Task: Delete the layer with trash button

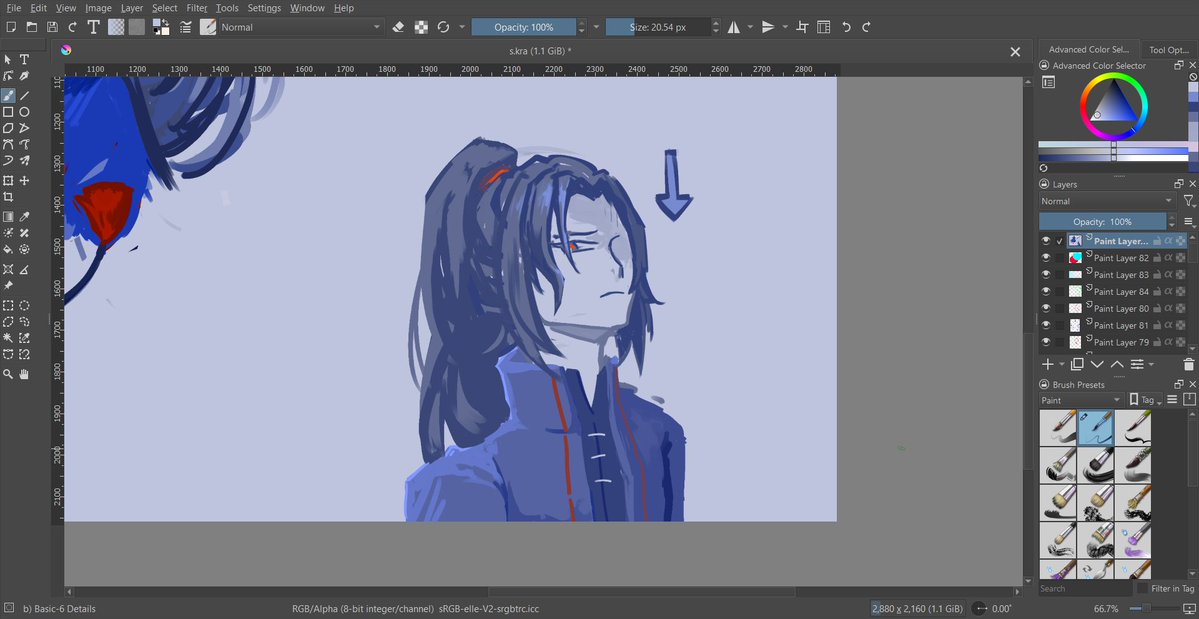Action: [1188, 365]
